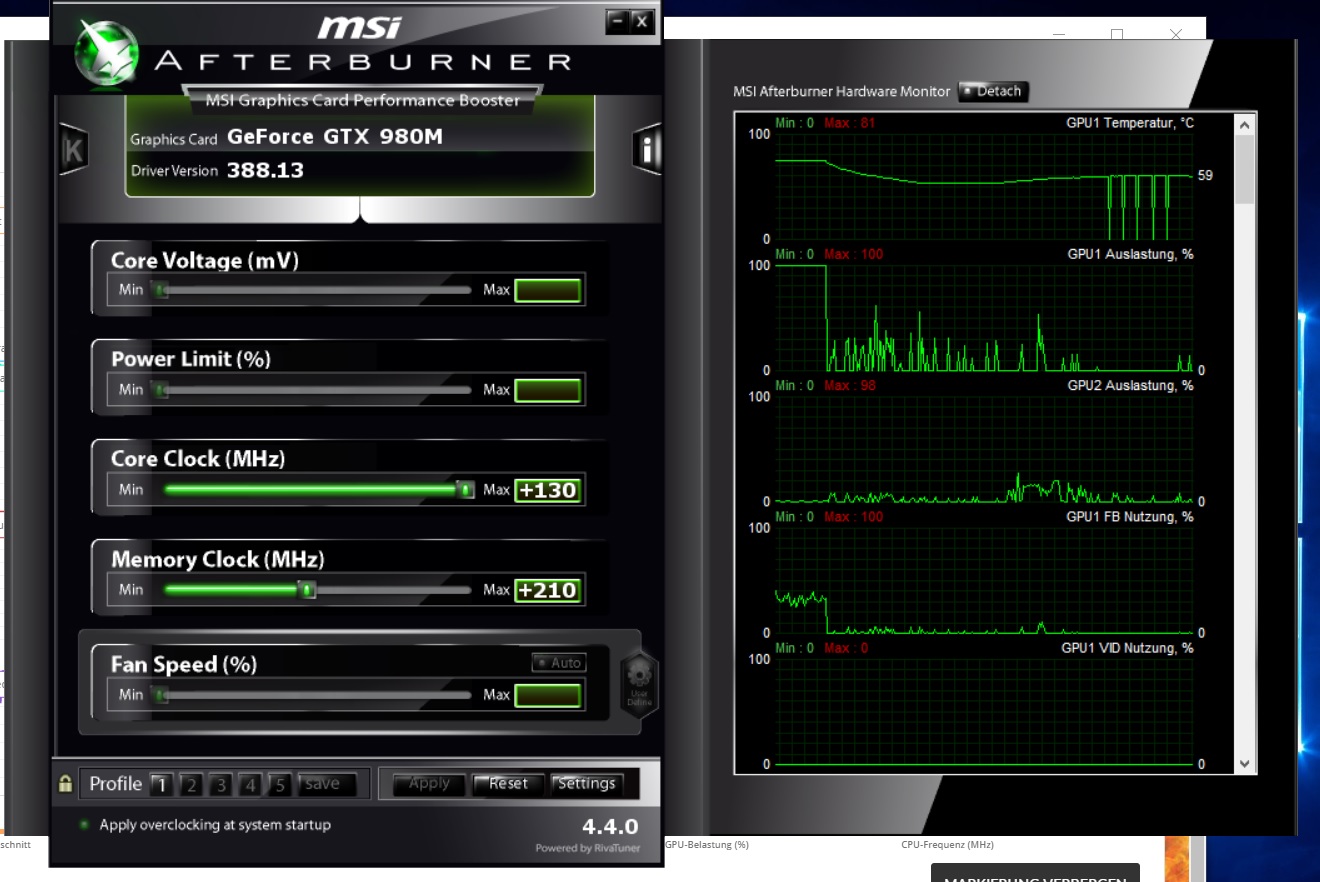
Task: Click the profile lock padlock icon
Action: point(65,784)
